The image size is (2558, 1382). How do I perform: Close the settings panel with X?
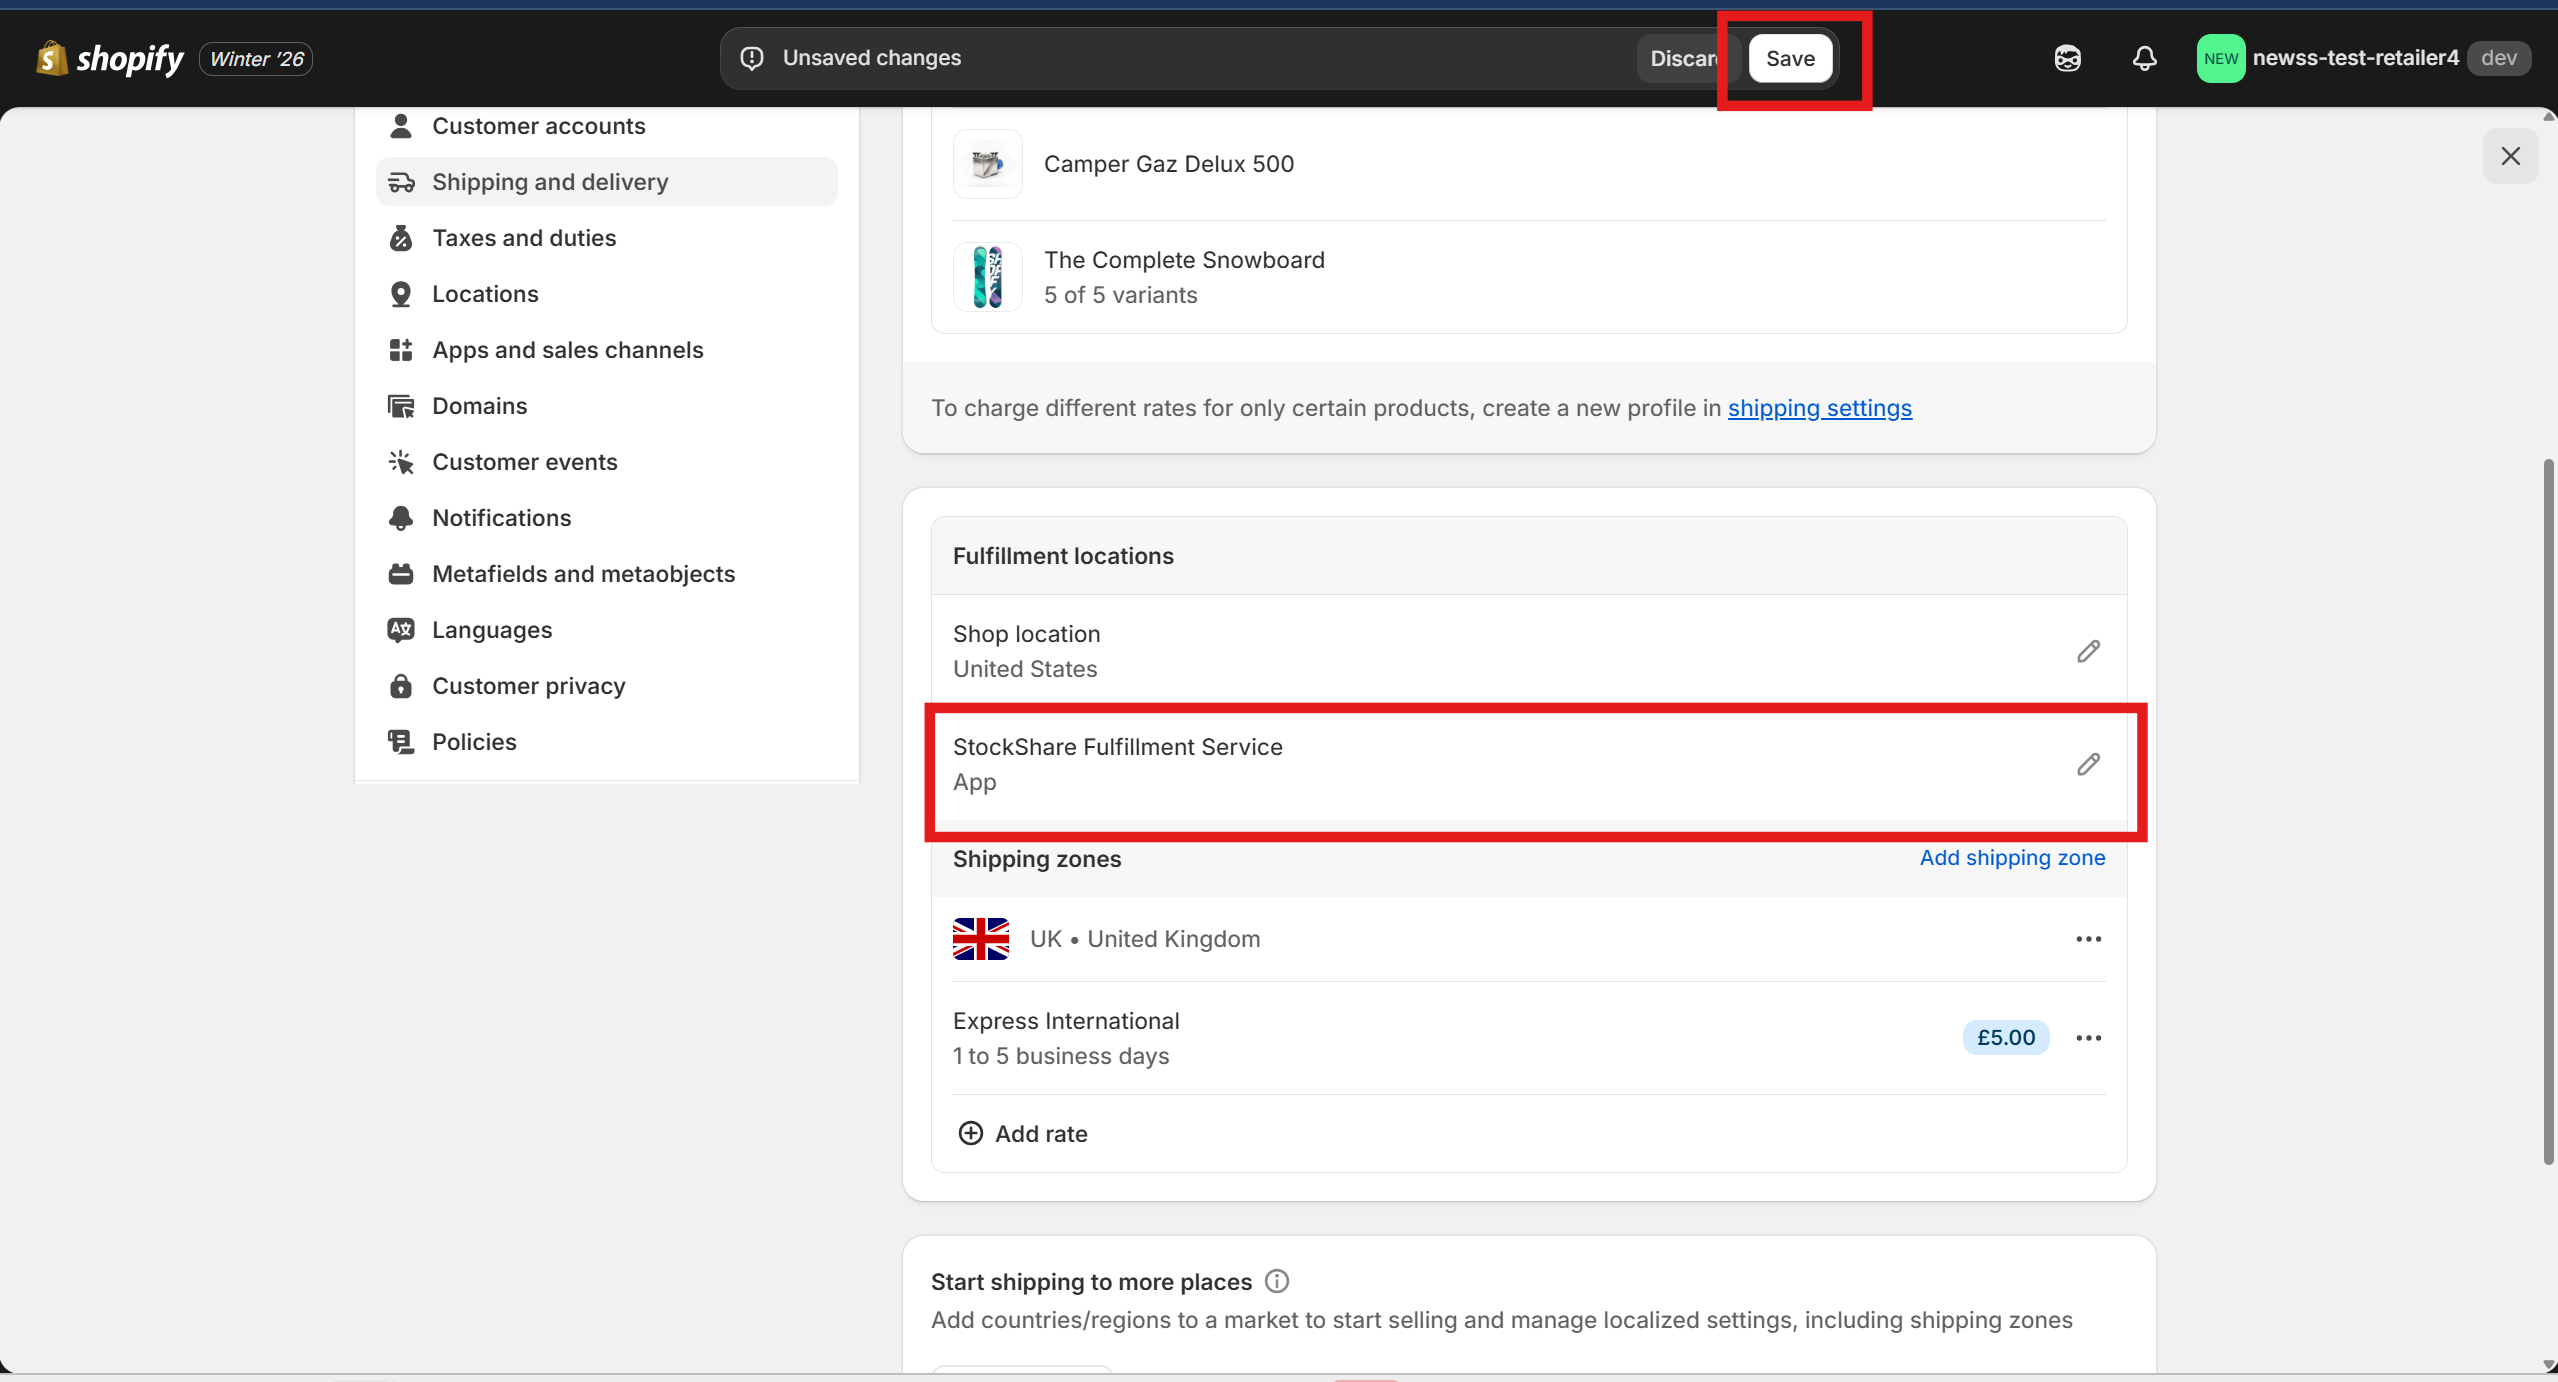pyautogui.click(x=2510, y=156)
